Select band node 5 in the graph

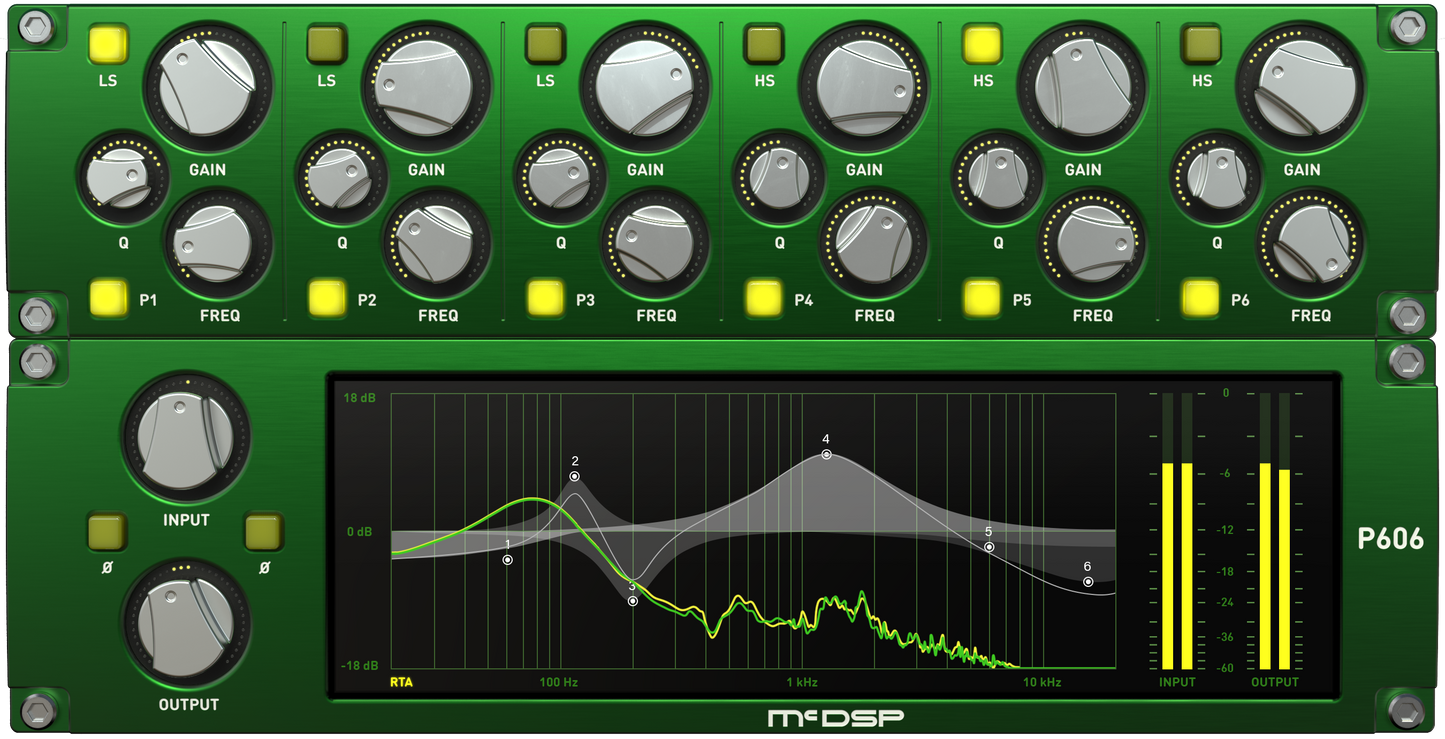click(989, 547)
